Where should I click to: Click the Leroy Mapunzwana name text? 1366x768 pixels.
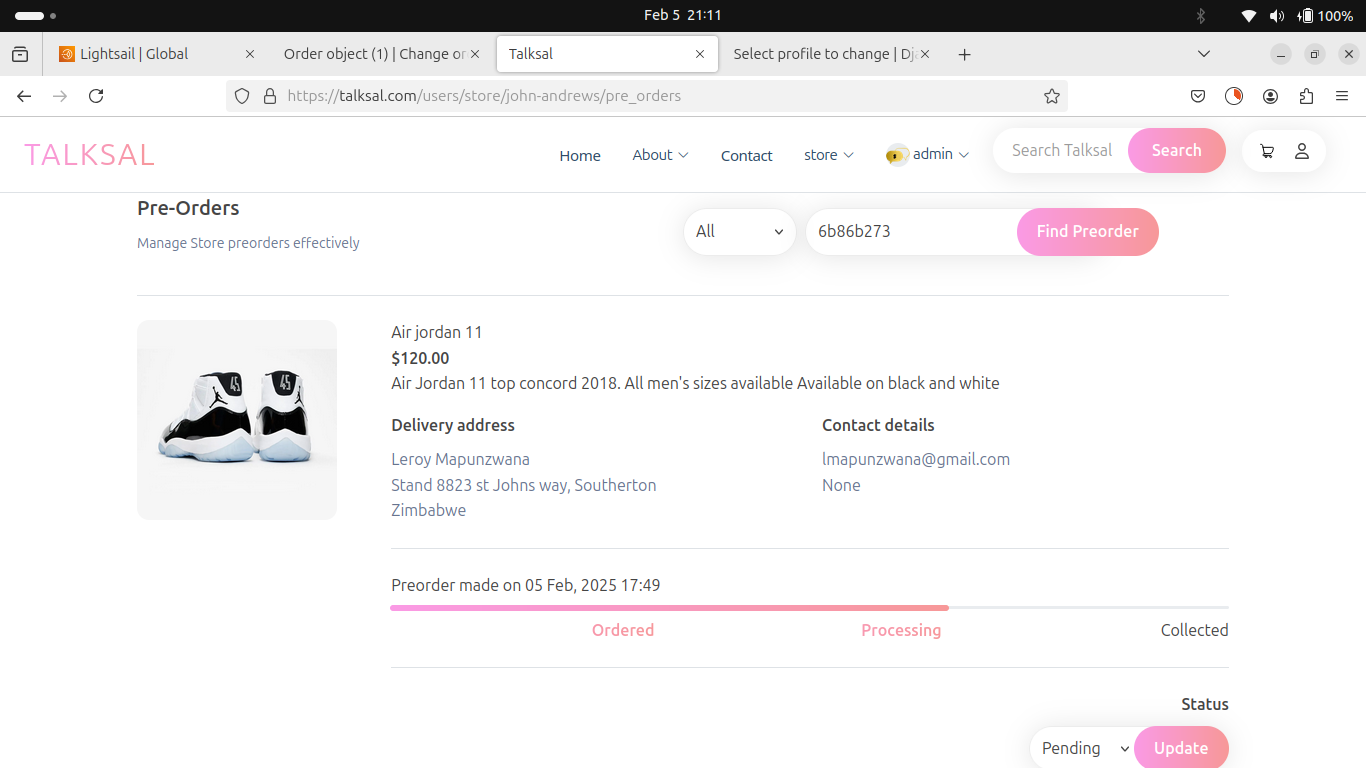460,459
